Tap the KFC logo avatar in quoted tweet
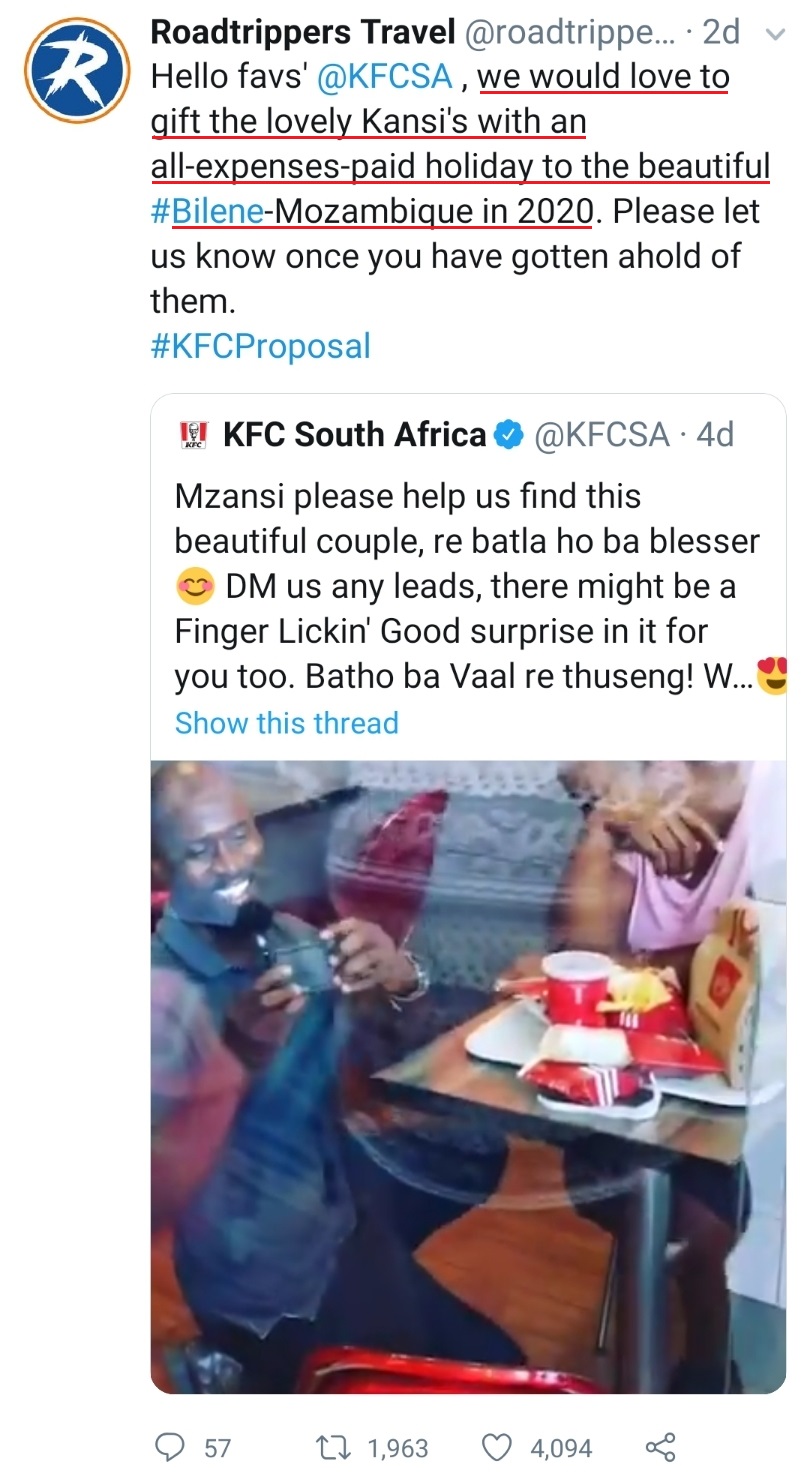 (x=192, y=434)
